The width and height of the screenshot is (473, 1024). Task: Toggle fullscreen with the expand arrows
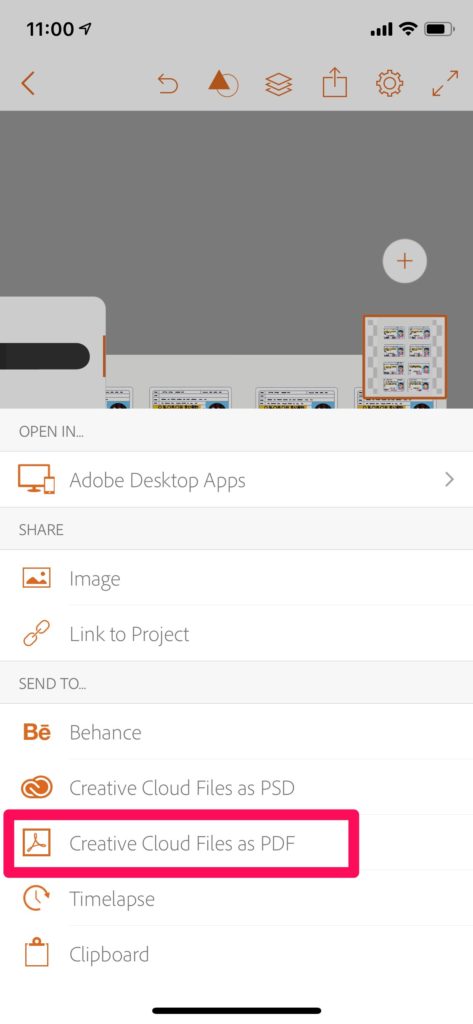coord(445,84)
